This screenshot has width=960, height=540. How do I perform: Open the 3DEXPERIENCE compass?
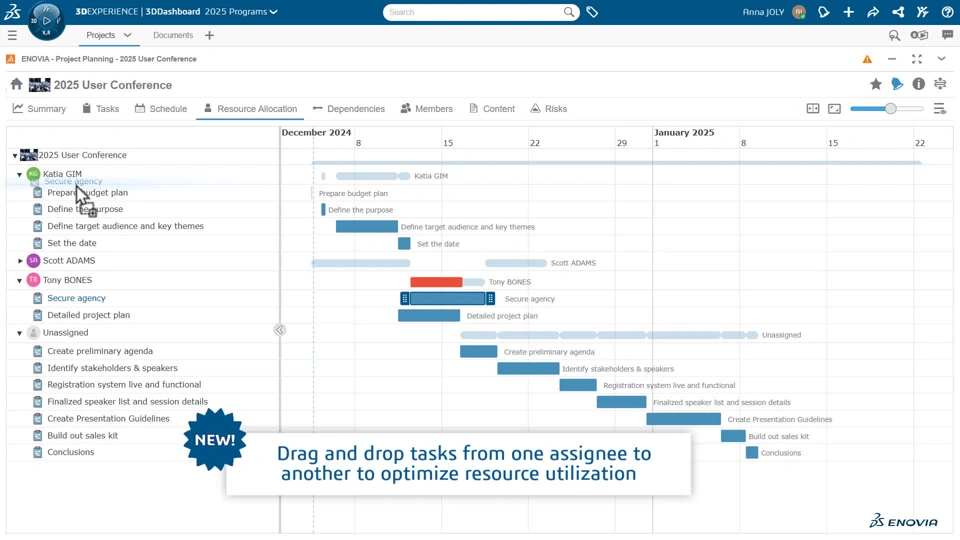click(x=47, y=21)
